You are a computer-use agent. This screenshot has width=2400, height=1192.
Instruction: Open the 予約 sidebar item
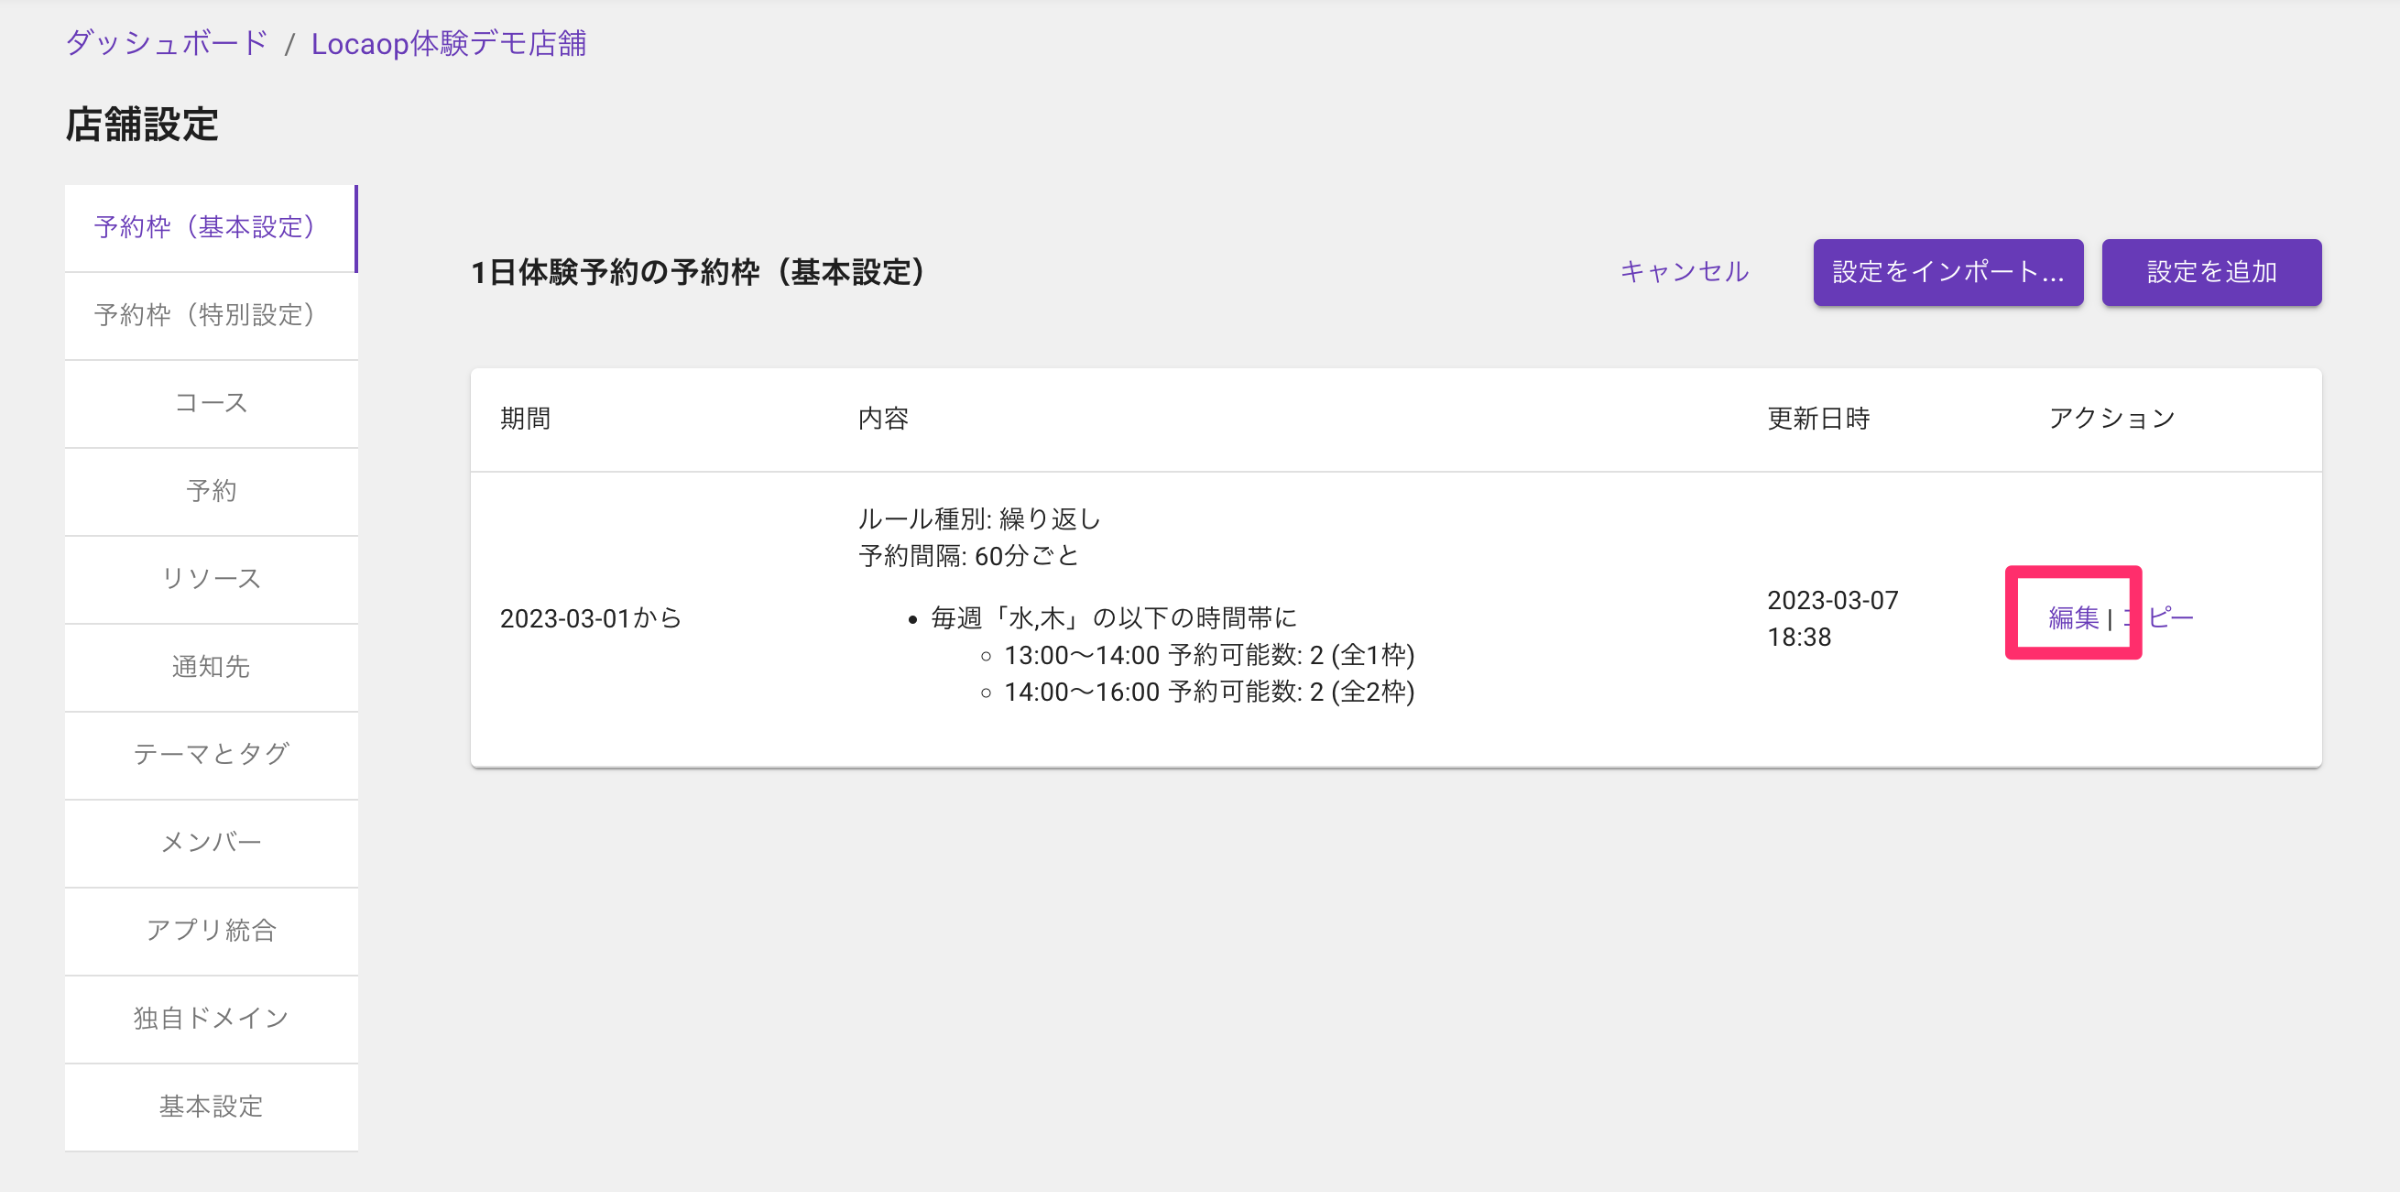pyautogui.click(x=210, y=491)
